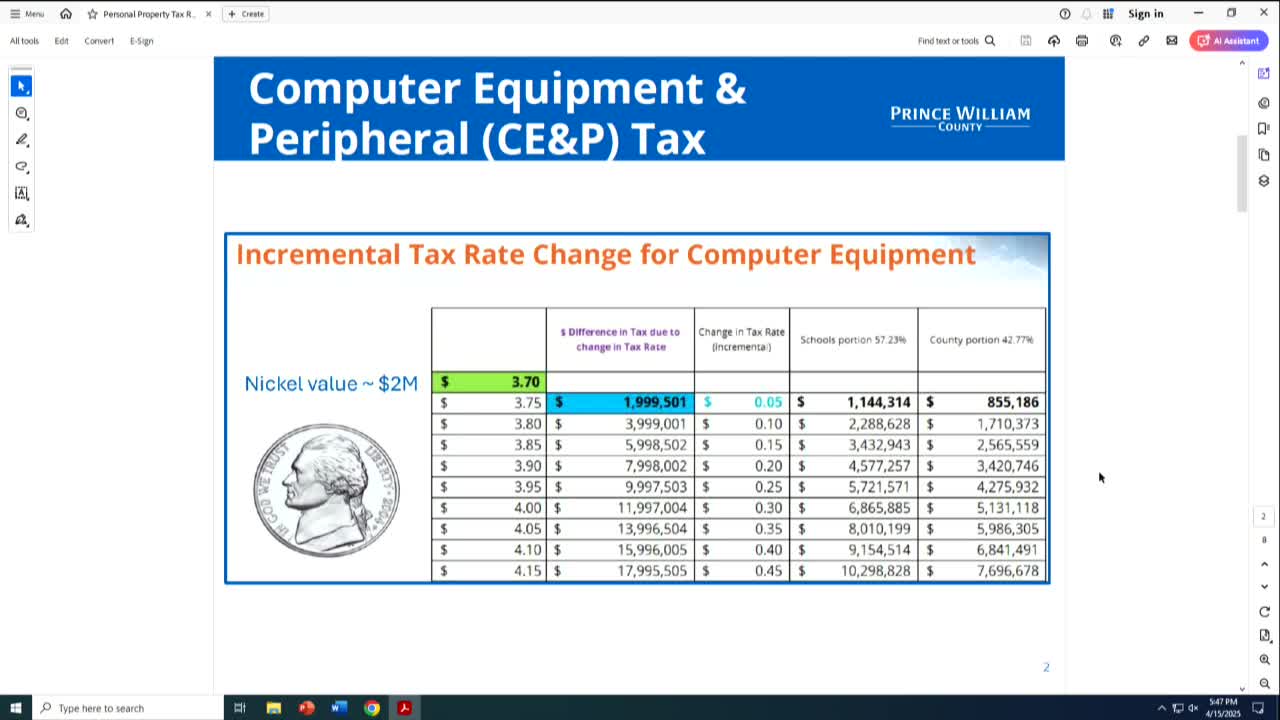Switch to Word on the taskbar
1280x720 pixels.
[339, 708]
